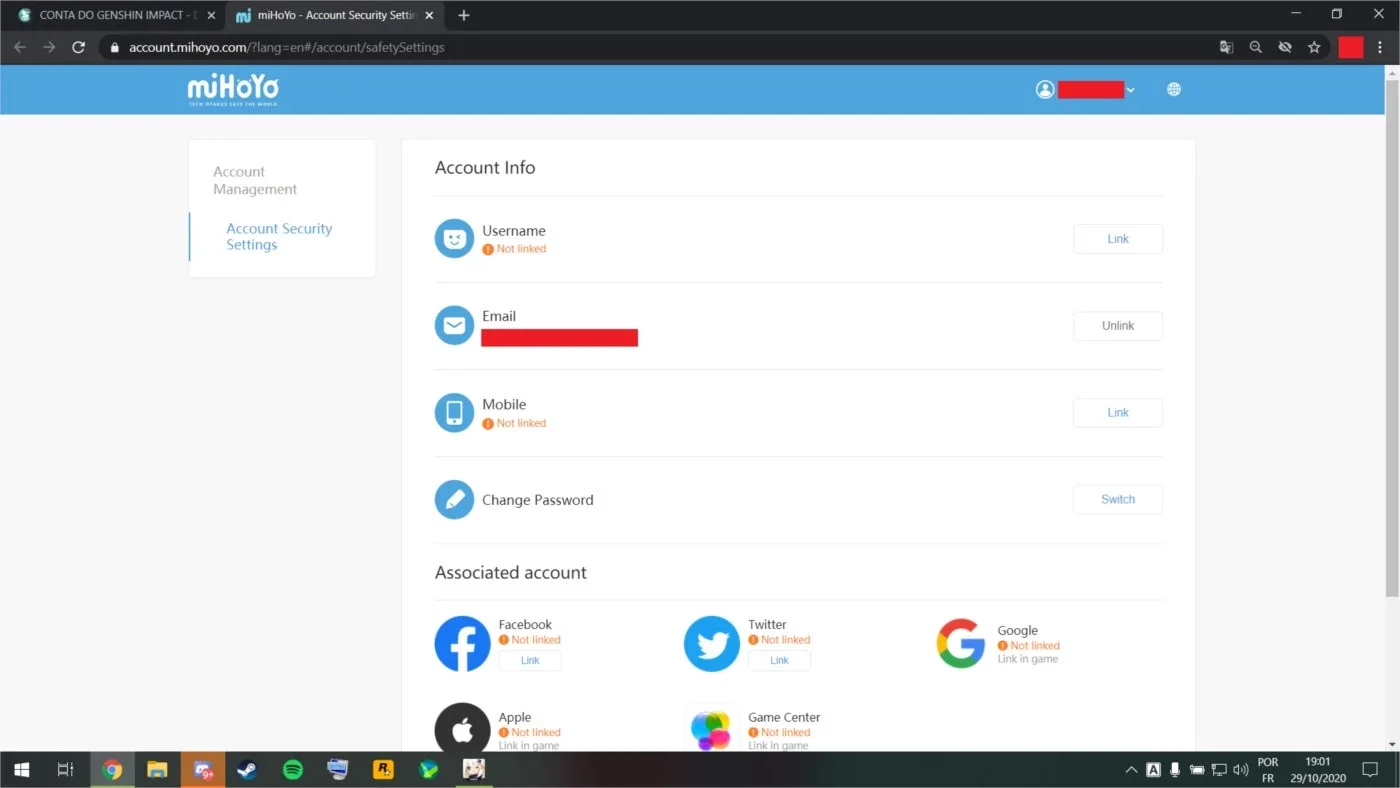The height and width of the screenshot is (788, 1400).
Task: Switch the POR FR keyboard language indicator
Action: pyautogui.click(x=1268, y=770)
